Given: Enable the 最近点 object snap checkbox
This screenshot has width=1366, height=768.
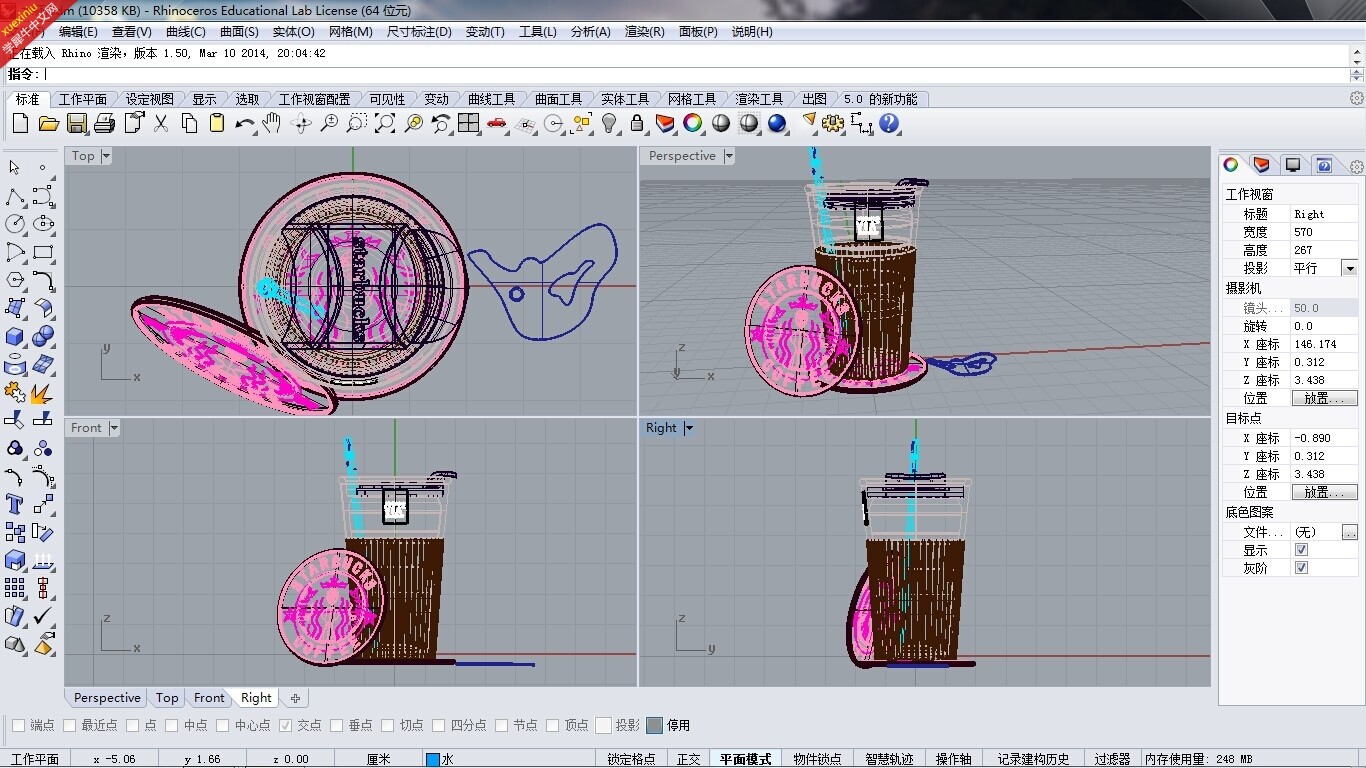Looking at the screenshot, I should 70,725.
